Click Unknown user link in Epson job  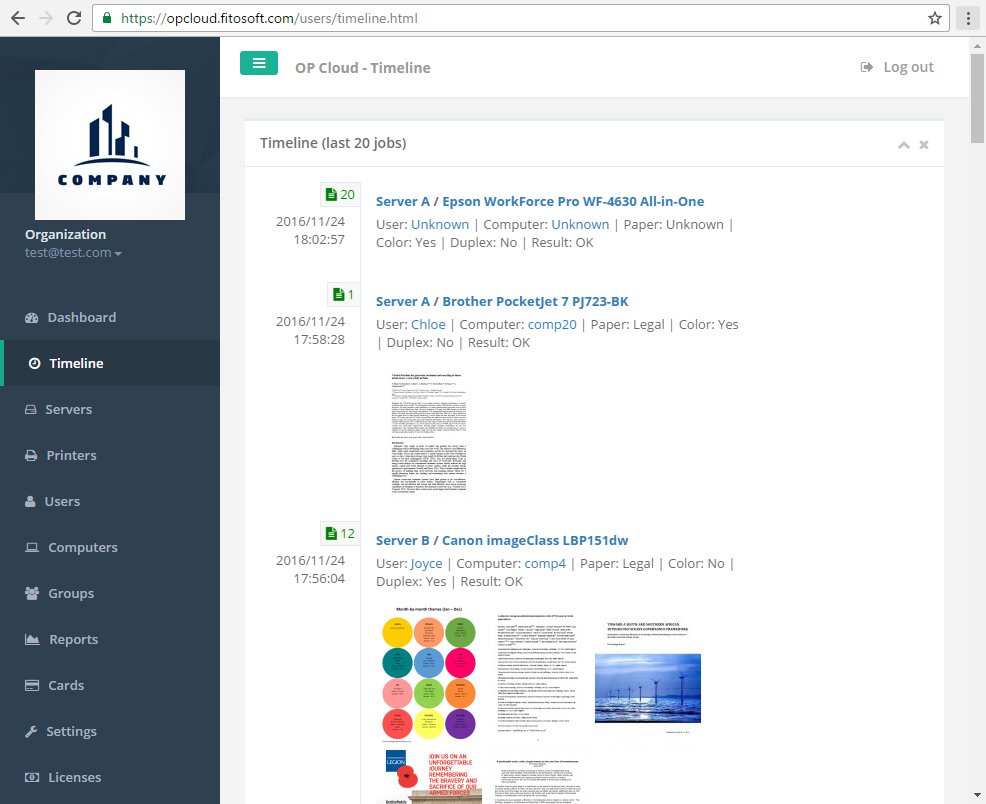[440, 224]
